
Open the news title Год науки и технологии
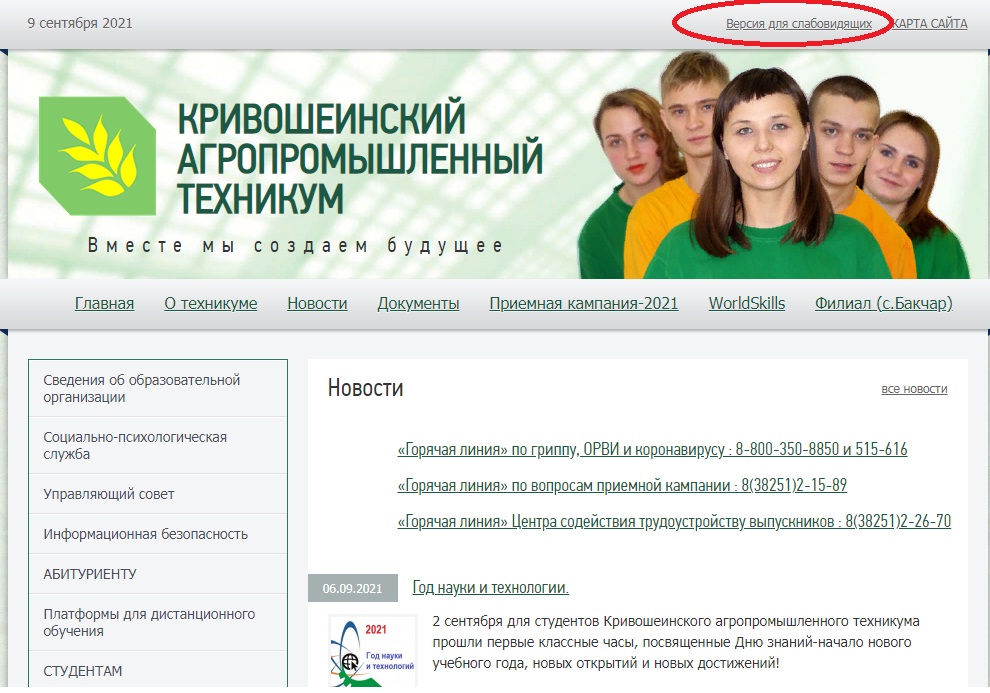point(491,588)
